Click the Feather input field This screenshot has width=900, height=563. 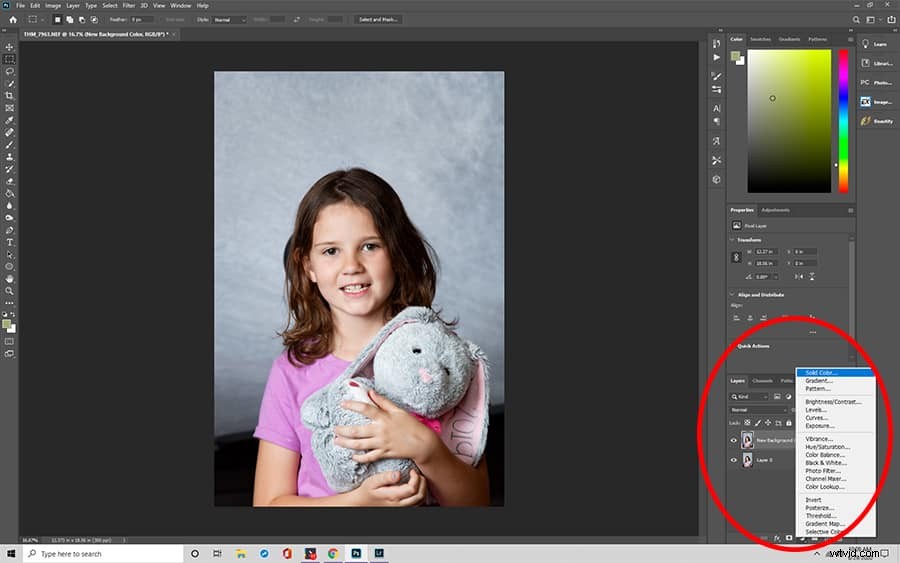142,20
